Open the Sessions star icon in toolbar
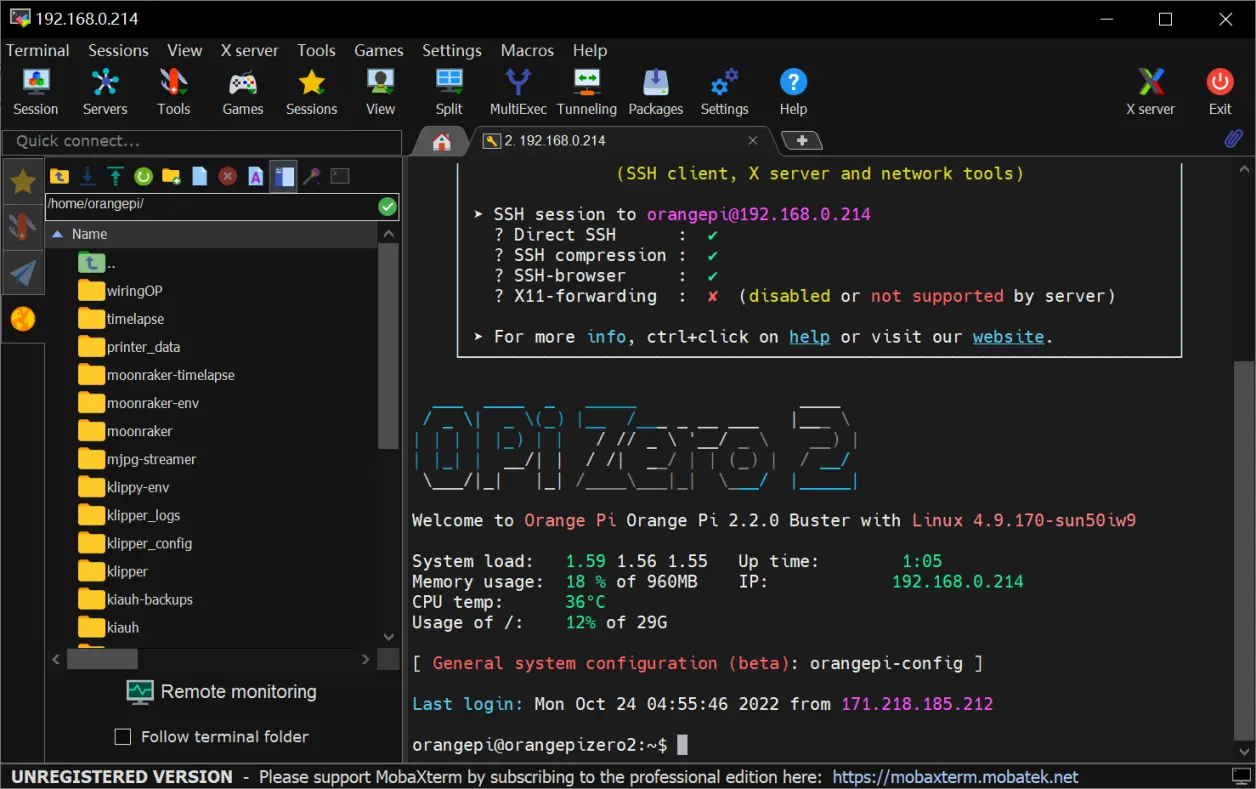The image size is (1256, 789). point(312,91)
